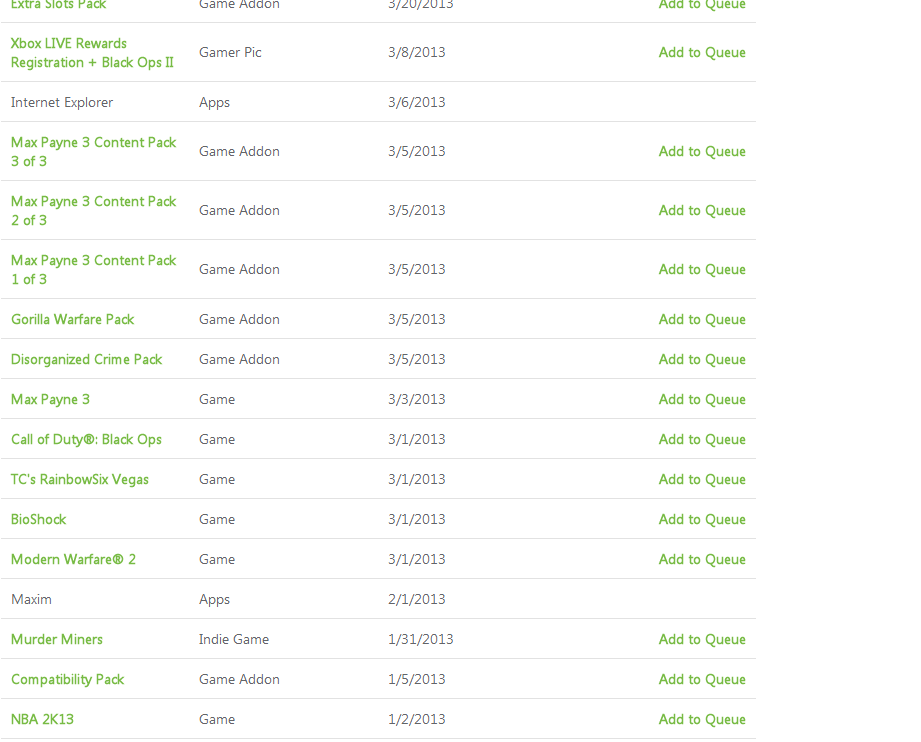
Task: Select the NBA 2K13 title link
Action: [42, 719]
